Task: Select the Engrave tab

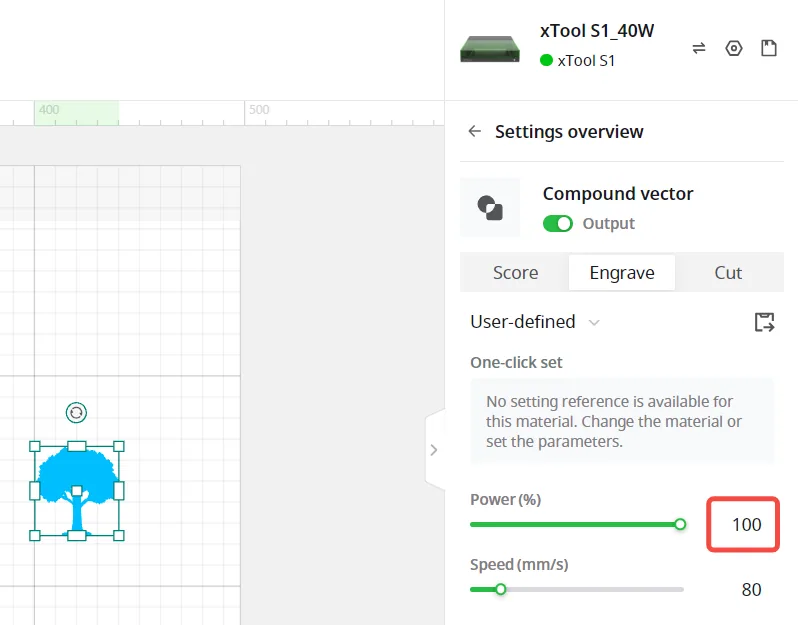Action: [x=622, y=273]
